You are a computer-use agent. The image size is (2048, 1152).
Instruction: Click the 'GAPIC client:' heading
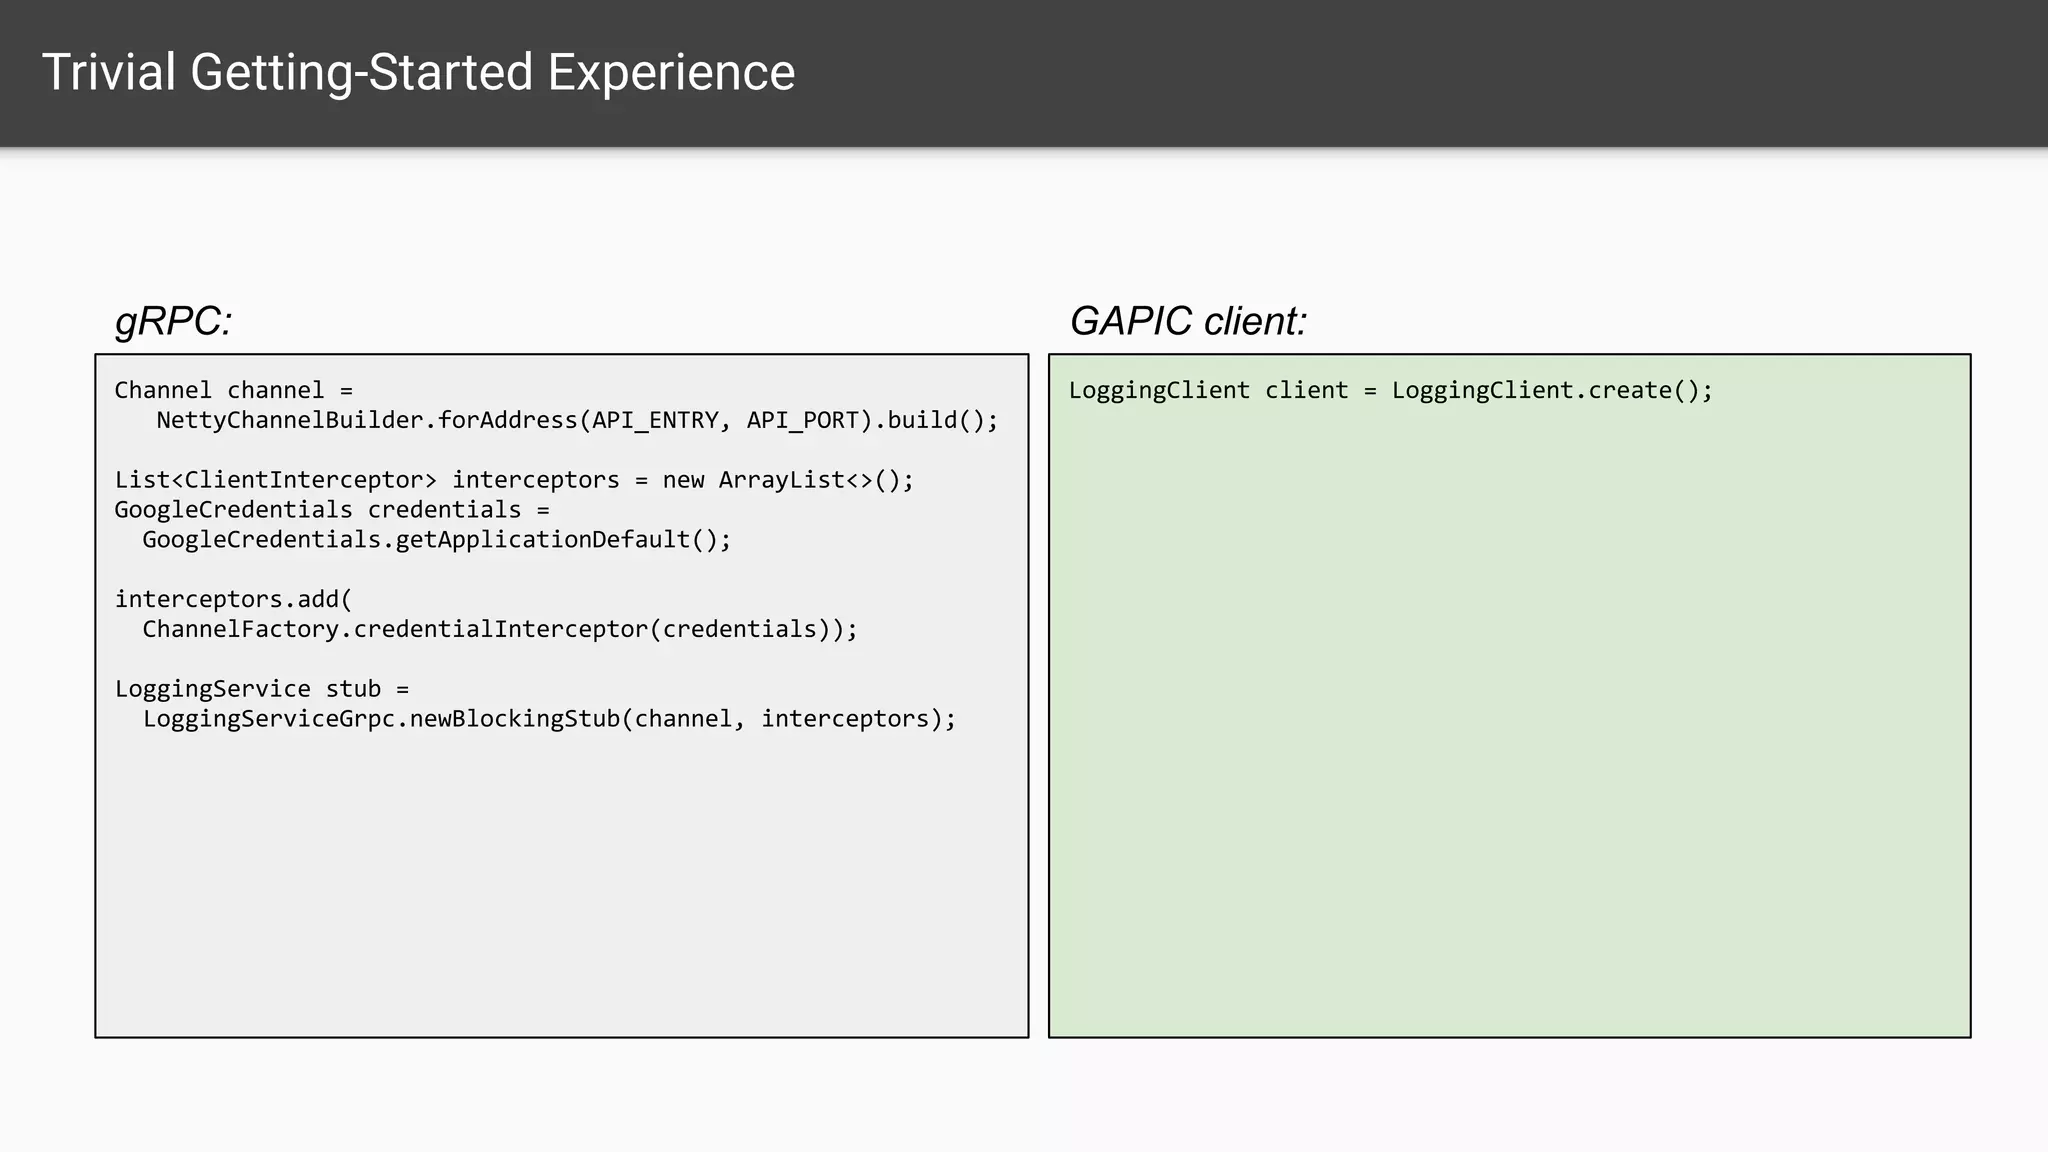(x=1188, y=322)
